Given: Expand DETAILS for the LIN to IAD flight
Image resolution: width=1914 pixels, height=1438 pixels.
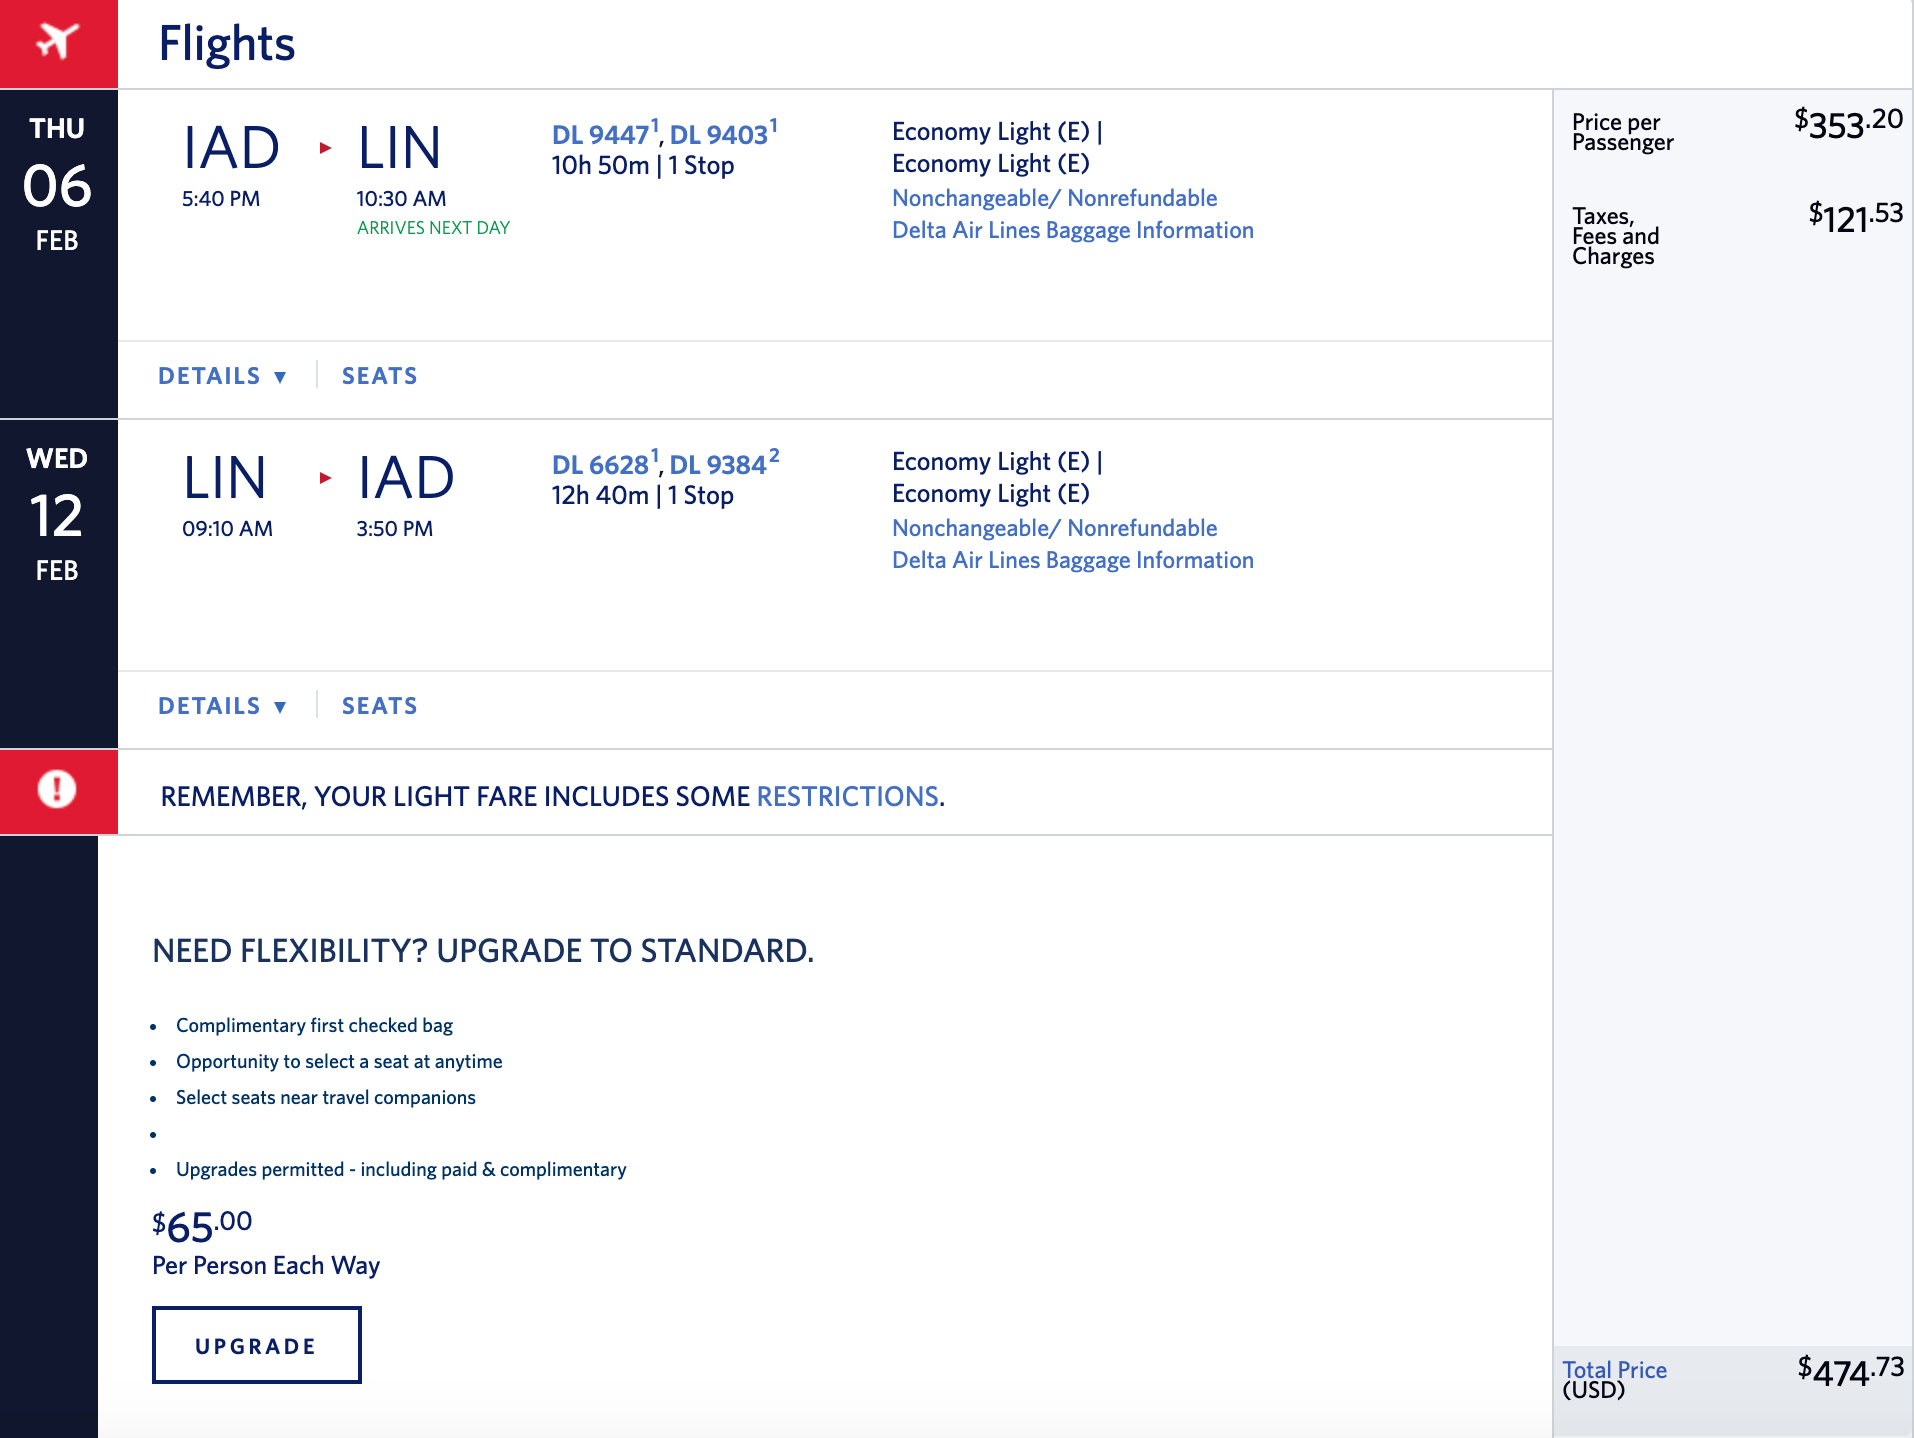Looking at the screenshot, I should coord(222,706).
